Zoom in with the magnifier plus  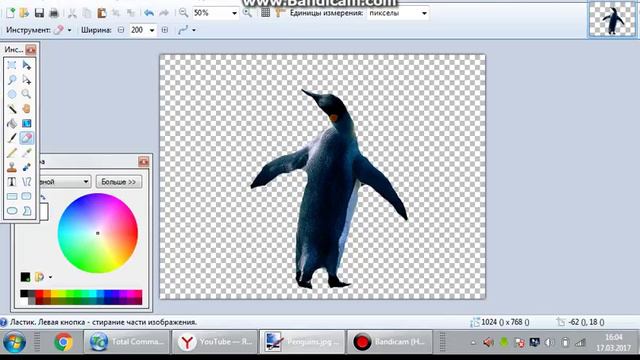pyautogui.click(x=247, y=13)
